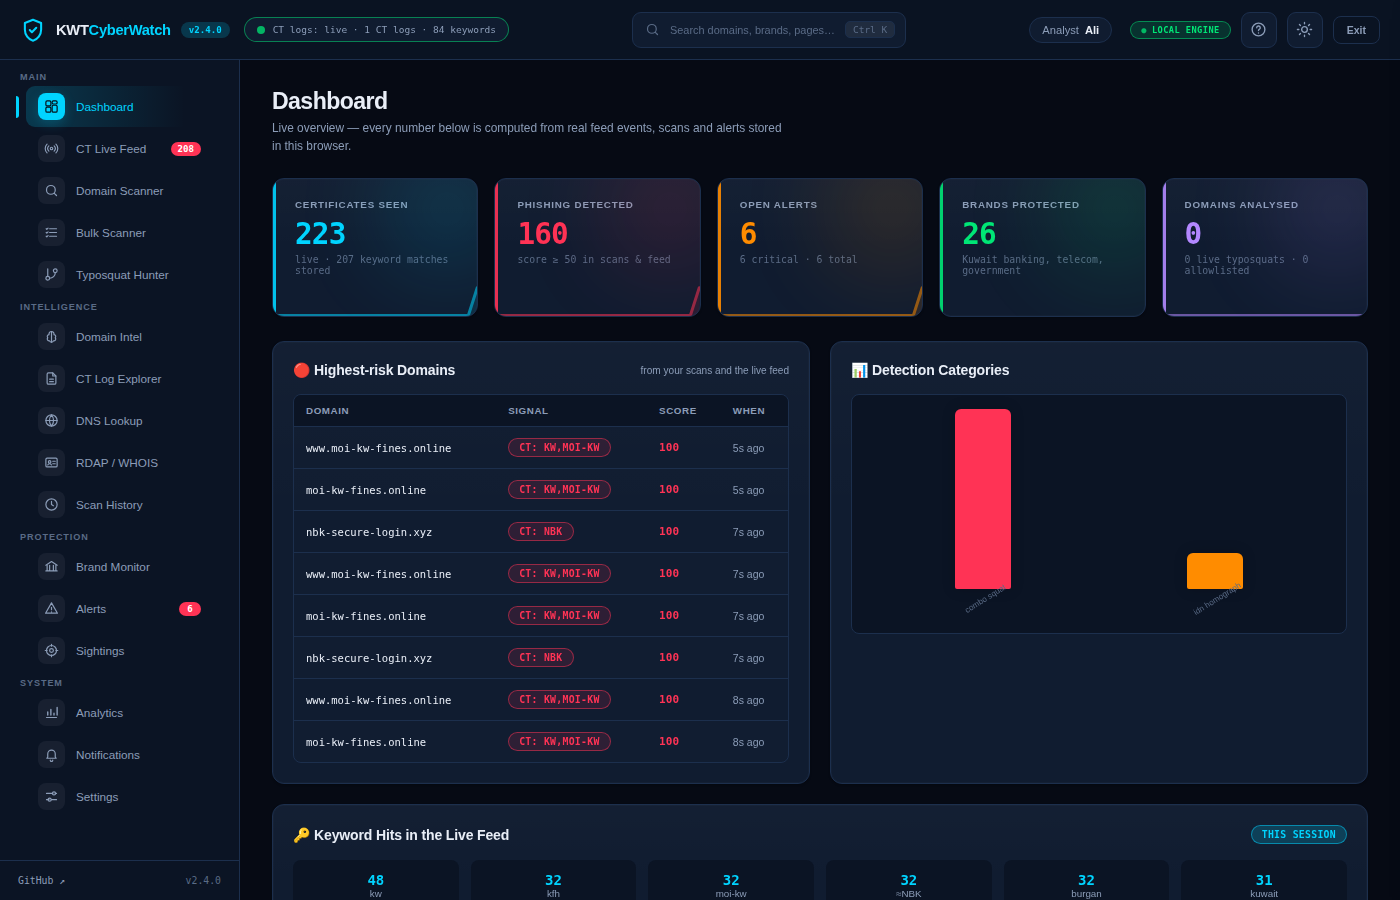Open Notifications bell icon

[51, 755]
